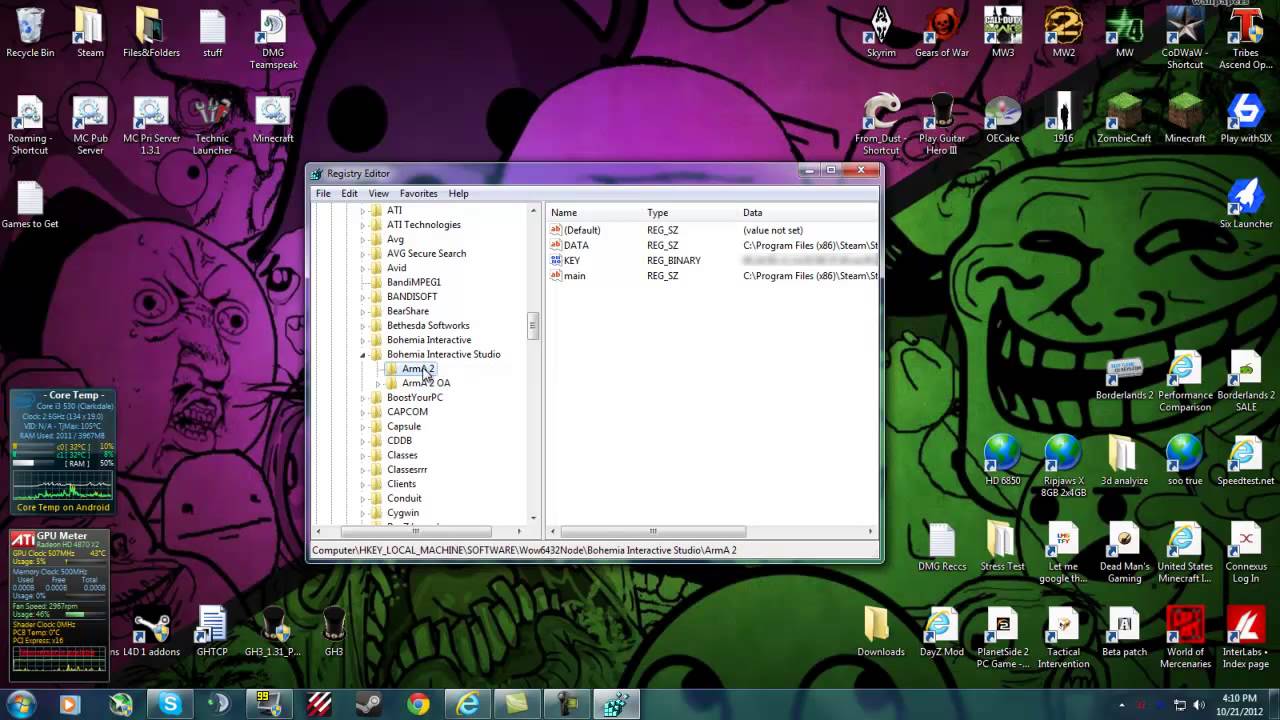
Task: Select the BANDISOFT registry key
Action: point(412,297)
